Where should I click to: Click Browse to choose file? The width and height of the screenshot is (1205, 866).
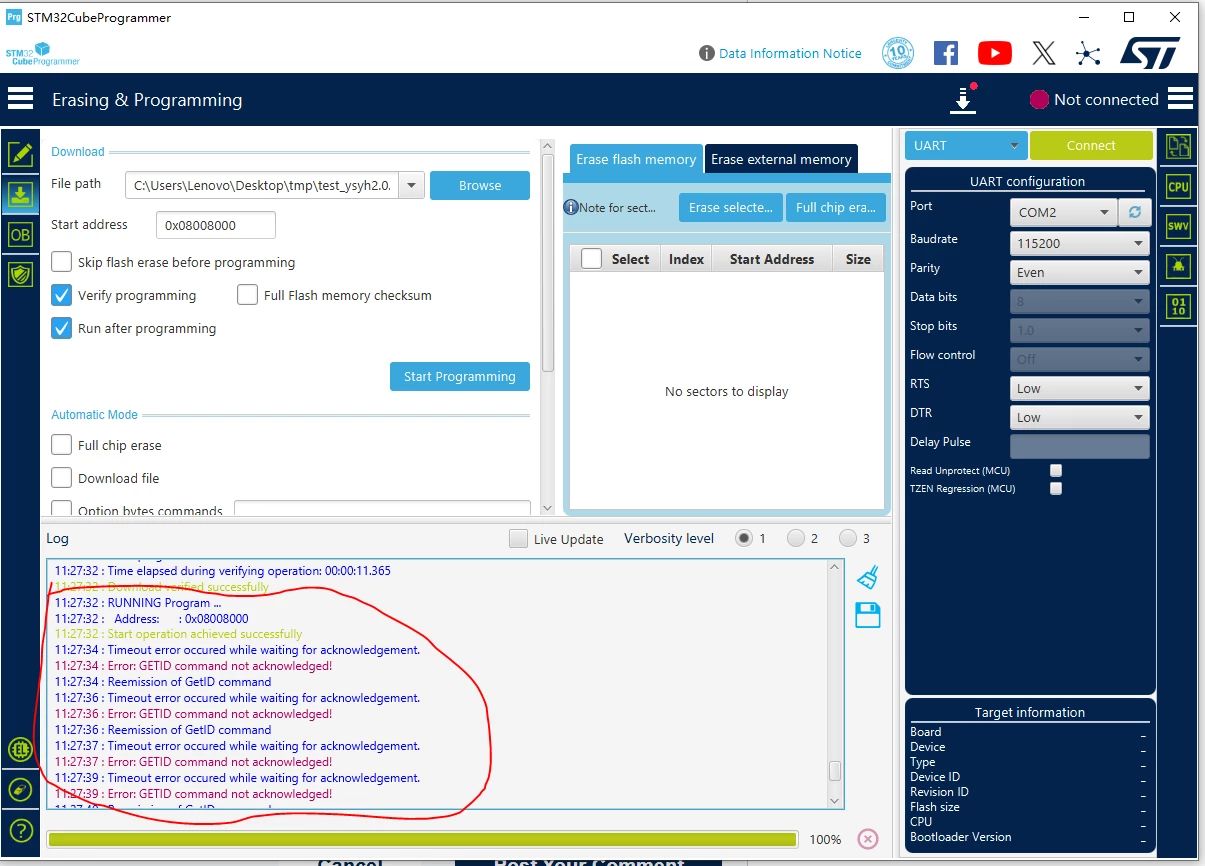tap(480, 185)
